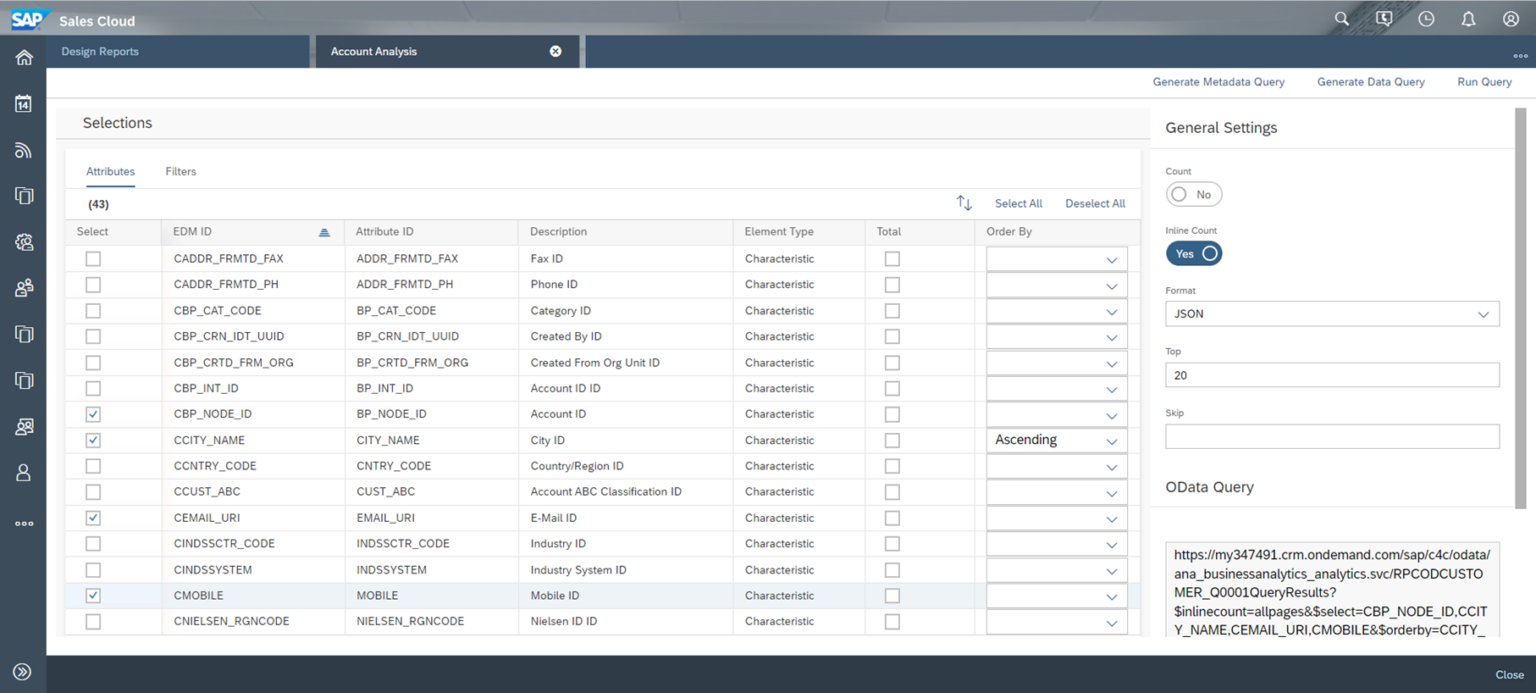Open notifications bell icon
The width and height of the screenshot is (1536, 693).
pyautogui.click(x=1468, y=19)
